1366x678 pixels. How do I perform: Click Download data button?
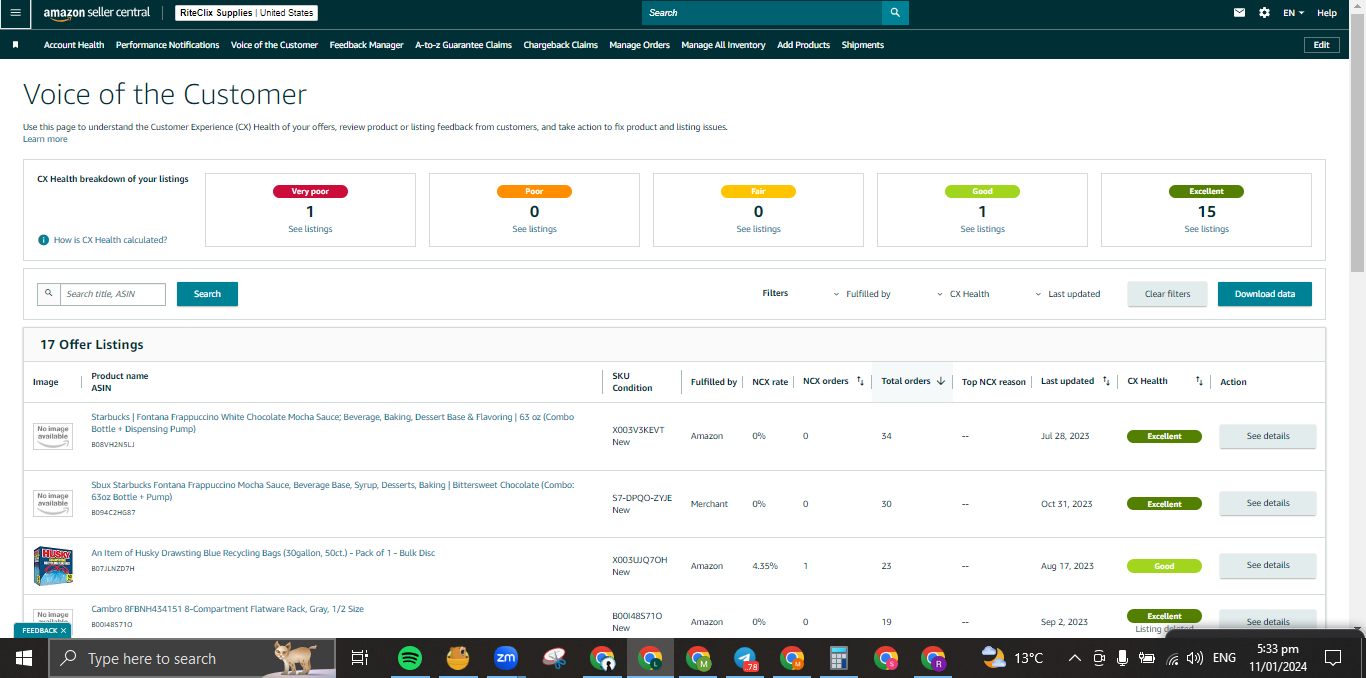tap(1264, 294)
